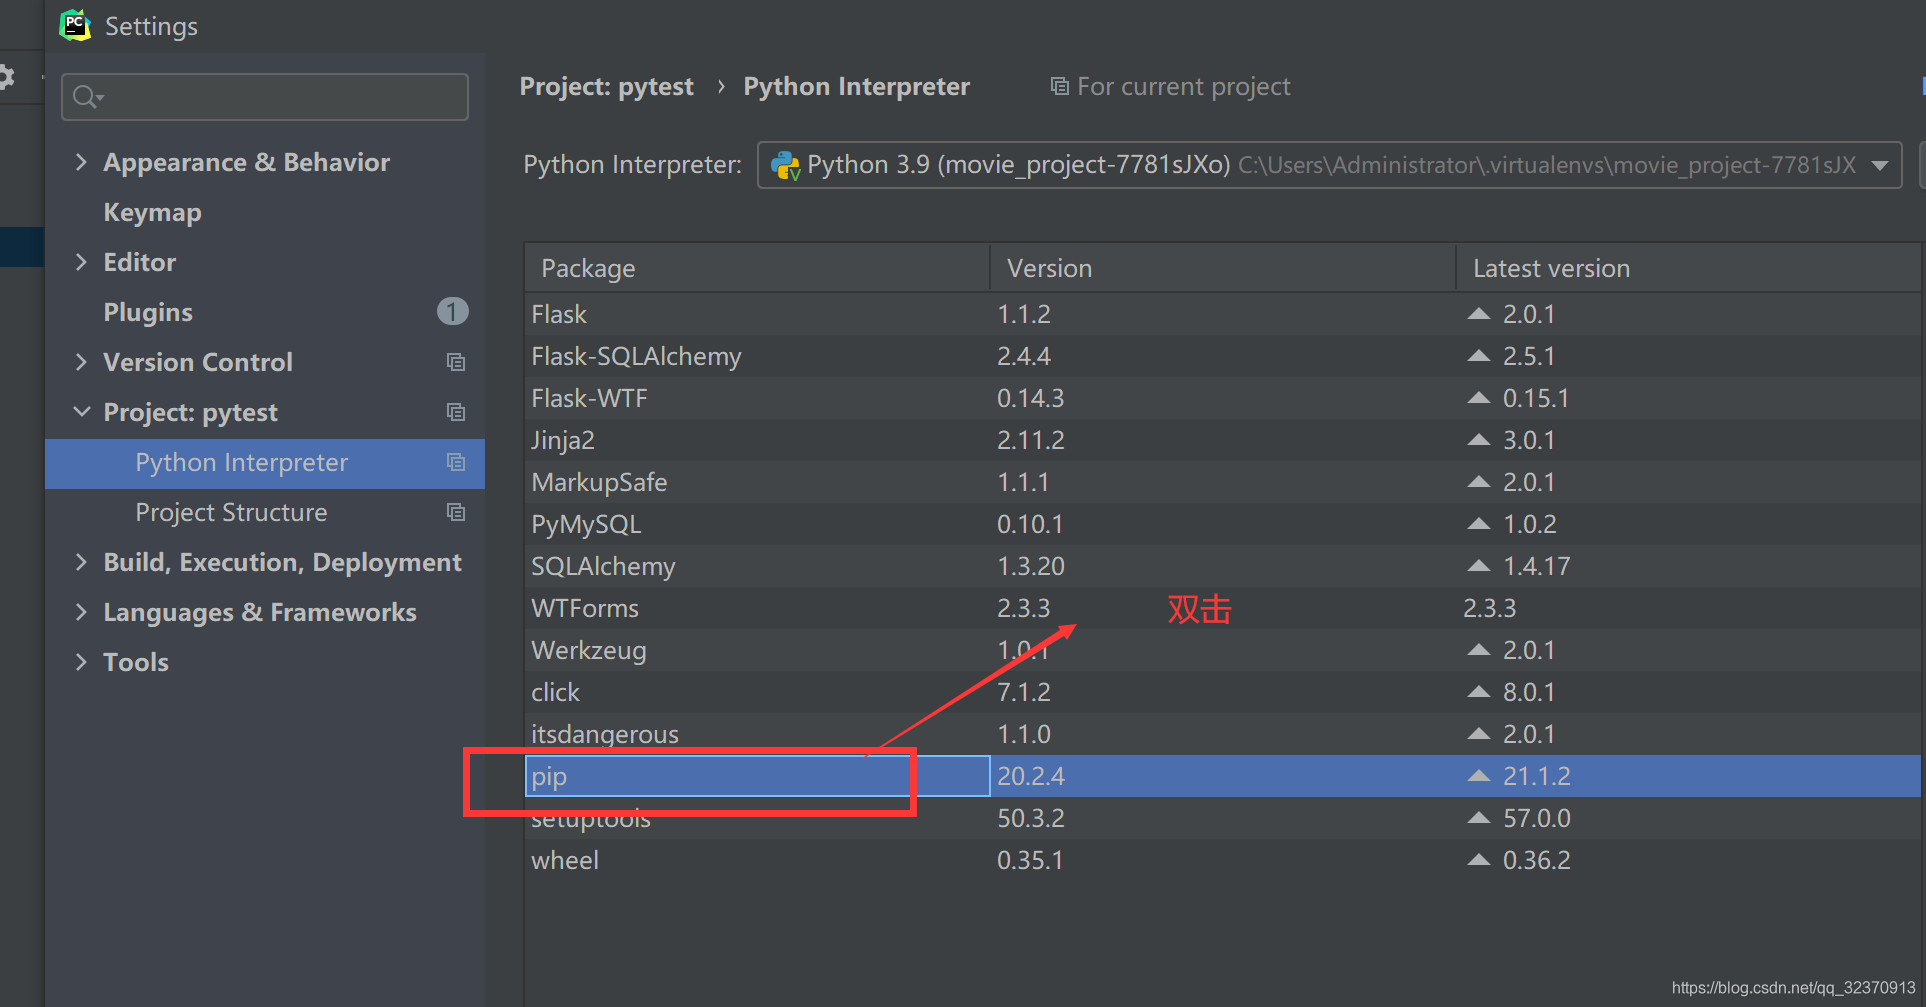Click upgrade arrow icon in click row
The image size is (1926, 1007).
[1478, 692]
